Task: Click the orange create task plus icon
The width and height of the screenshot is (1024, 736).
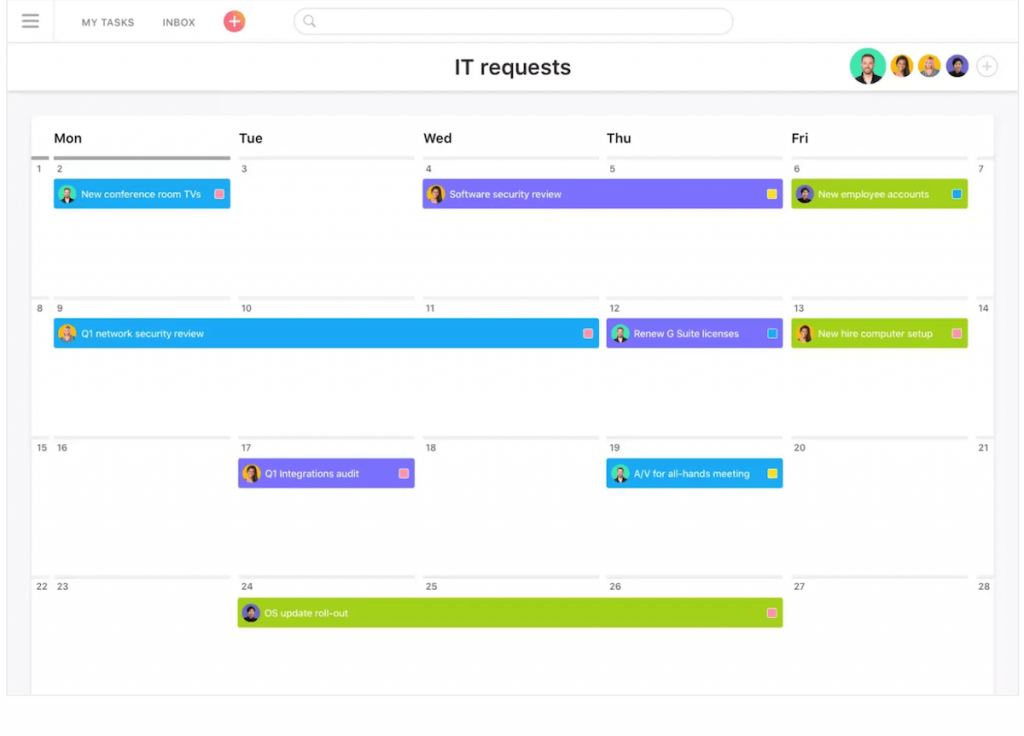Action: click(233, 21)
